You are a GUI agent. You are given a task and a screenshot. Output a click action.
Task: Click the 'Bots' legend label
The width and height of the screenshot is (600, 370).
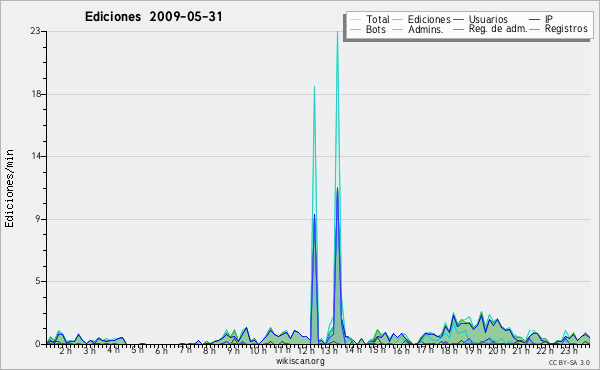coord(375,29)
